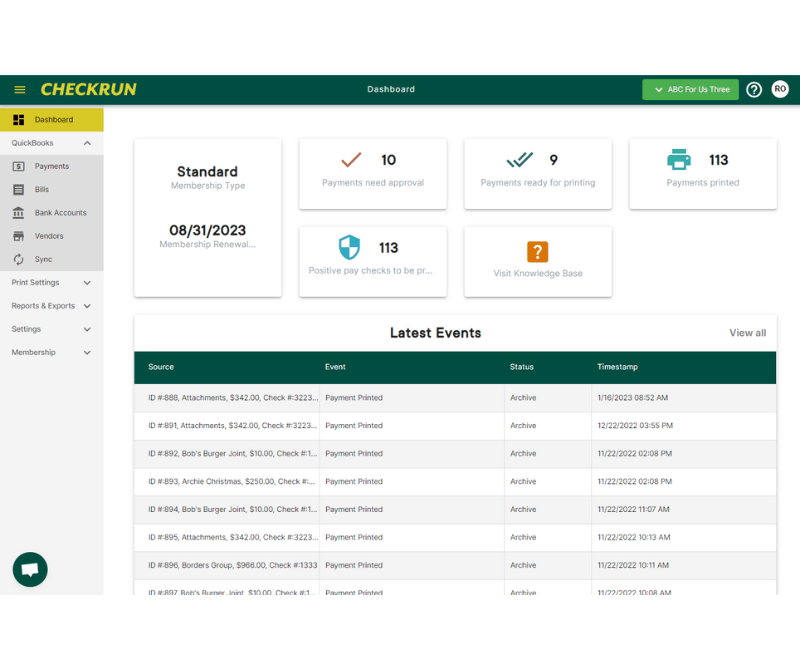Open the Payments section from the sidebar
Viewport: 800px width, 670px height.
pyautogui.click(x=51, y=165)
